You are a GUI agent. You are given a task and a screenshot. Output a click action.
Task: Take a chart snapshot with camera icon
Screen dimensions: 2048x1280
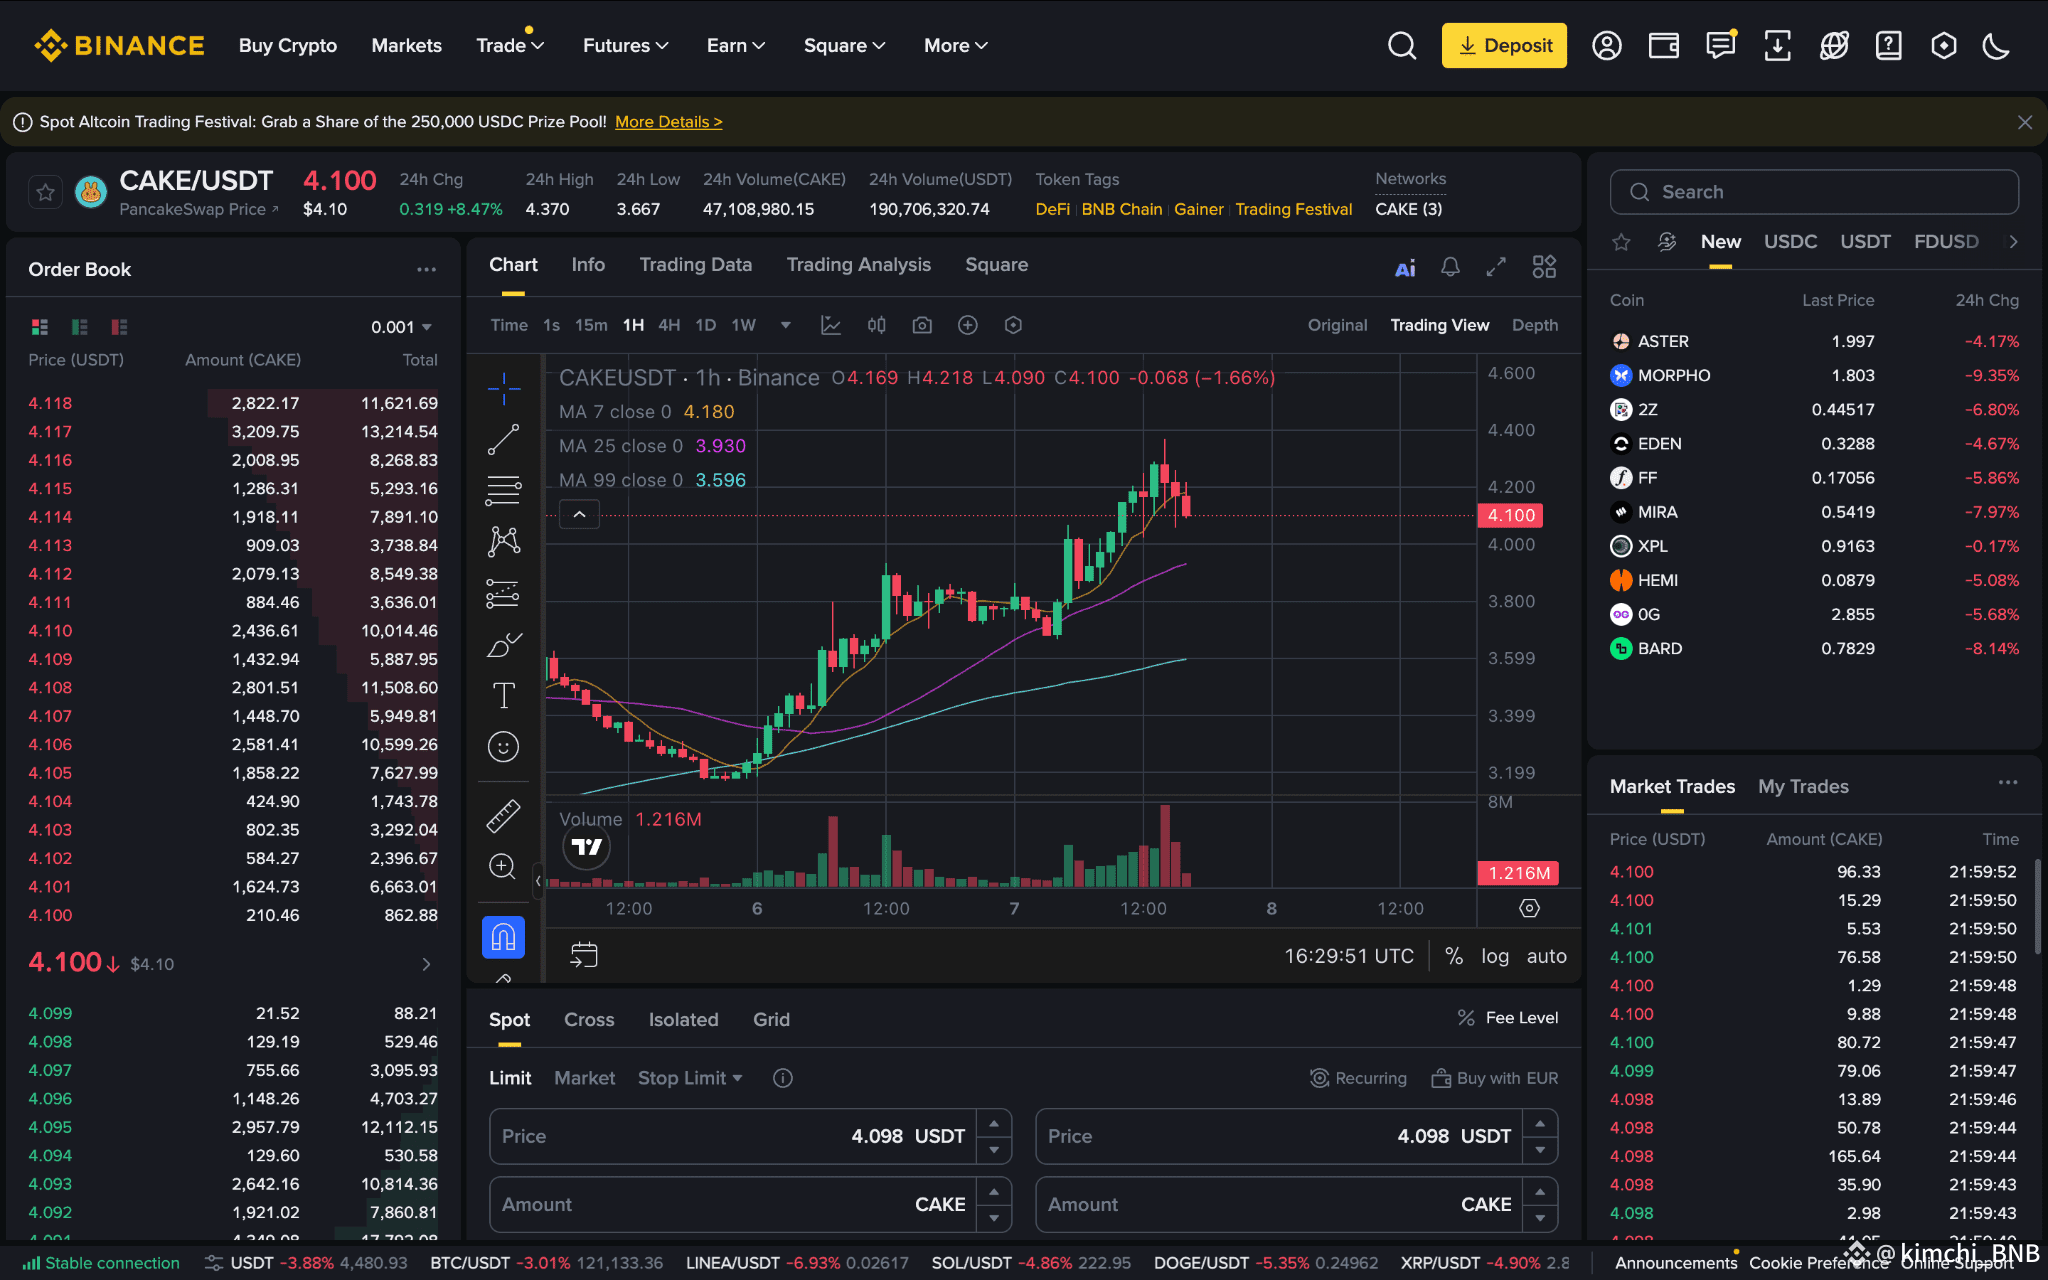click(x=922, y=325)
